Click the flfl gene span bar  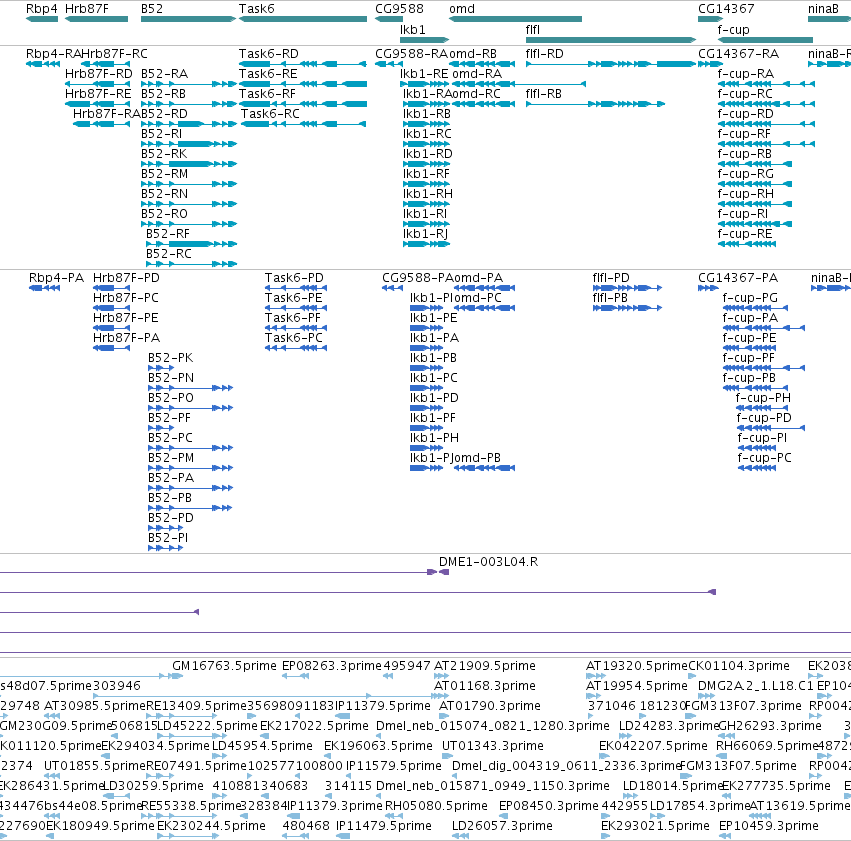(611, 40)
